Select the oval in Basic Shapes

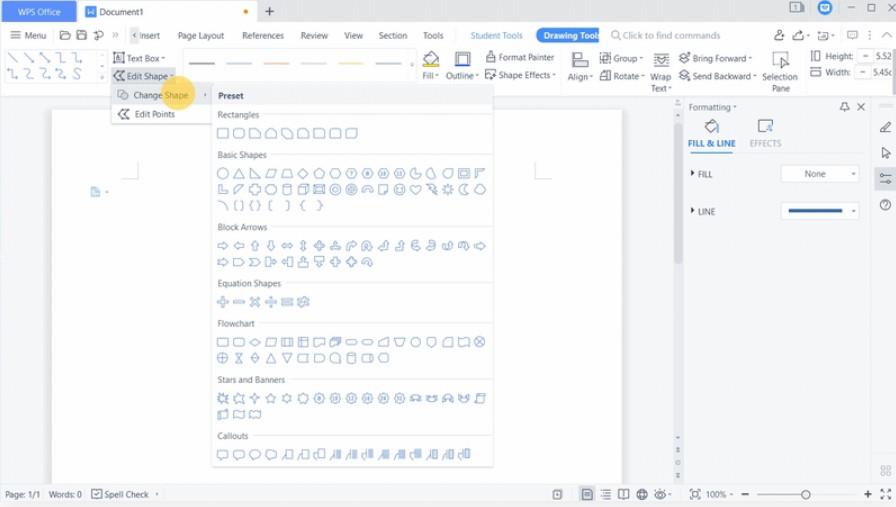tap(223, 173)
